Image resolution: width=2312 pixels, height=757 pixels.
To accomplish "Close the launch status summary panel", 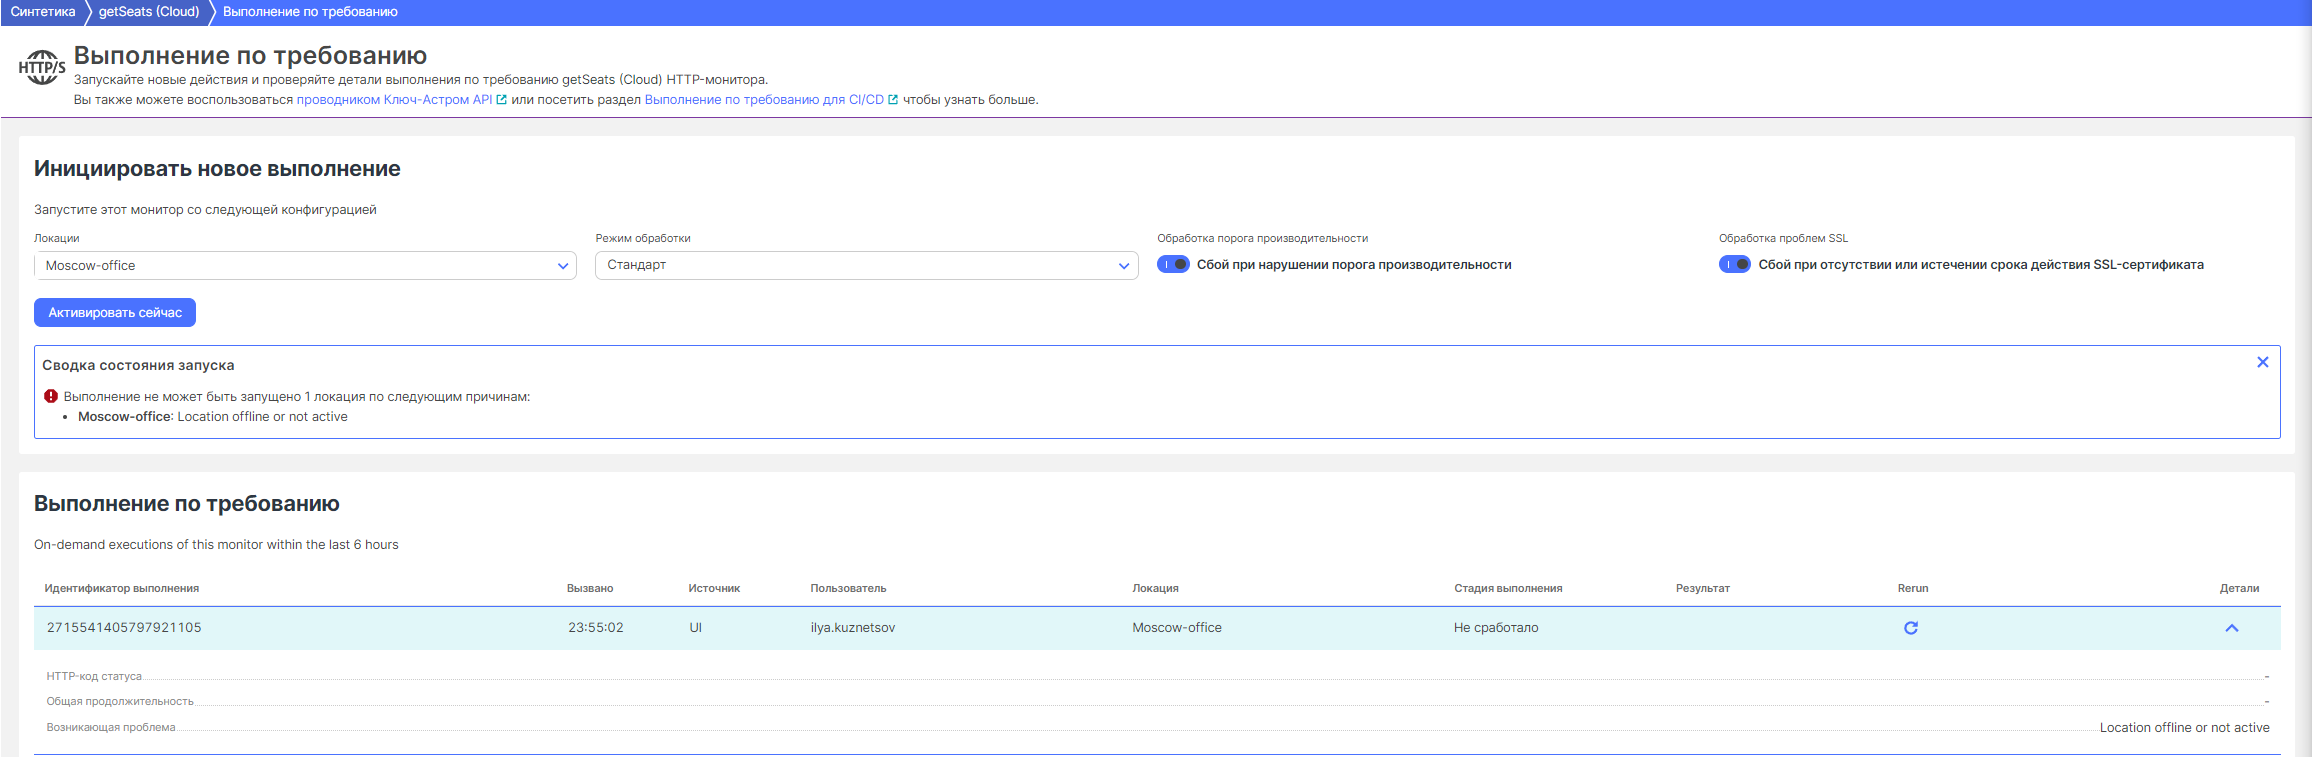I will [2262, 362].
